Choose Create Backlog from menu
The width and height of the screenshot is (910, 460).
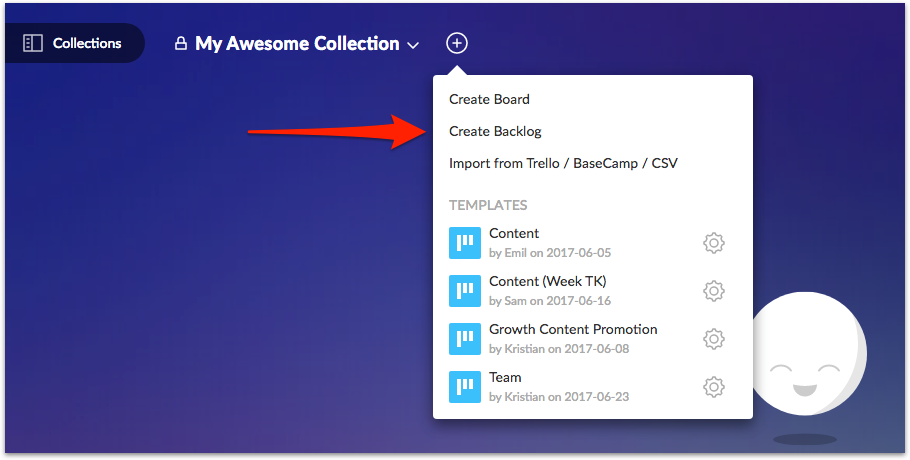pyautogui.click(x=495, y=132)
